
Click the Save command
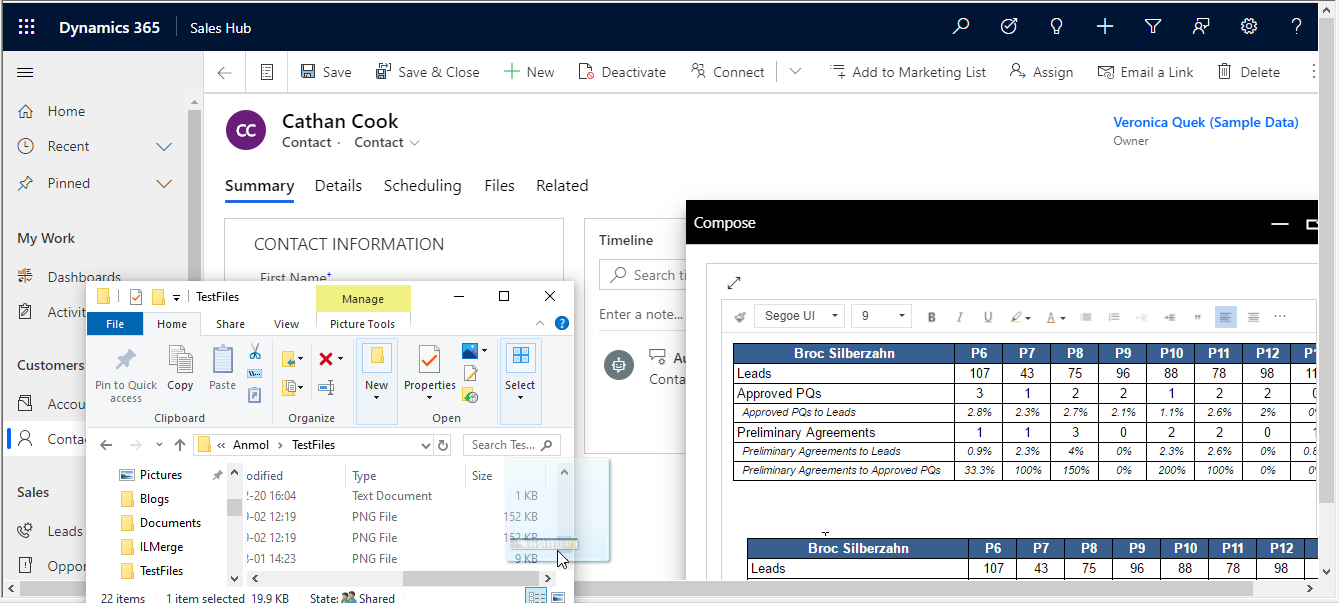coord(326,72)
